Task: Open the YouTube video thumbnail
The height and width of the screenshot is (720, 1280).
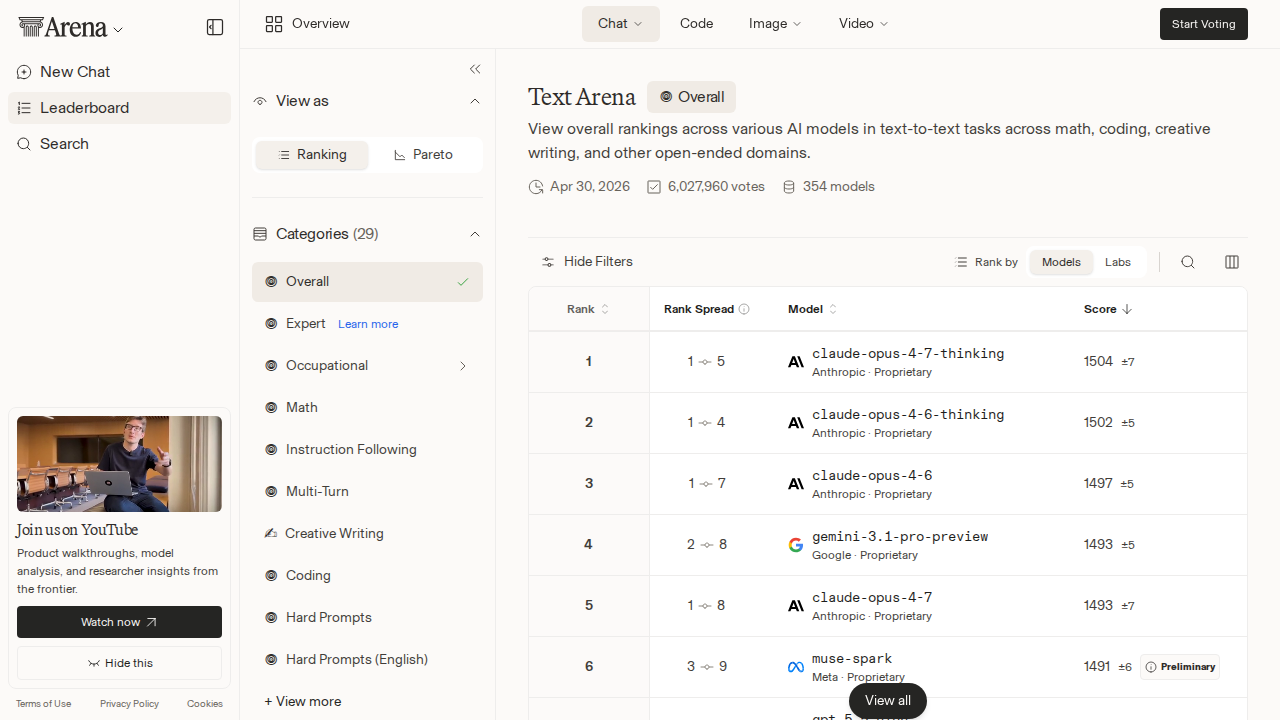Action: (x=119, y=464)
